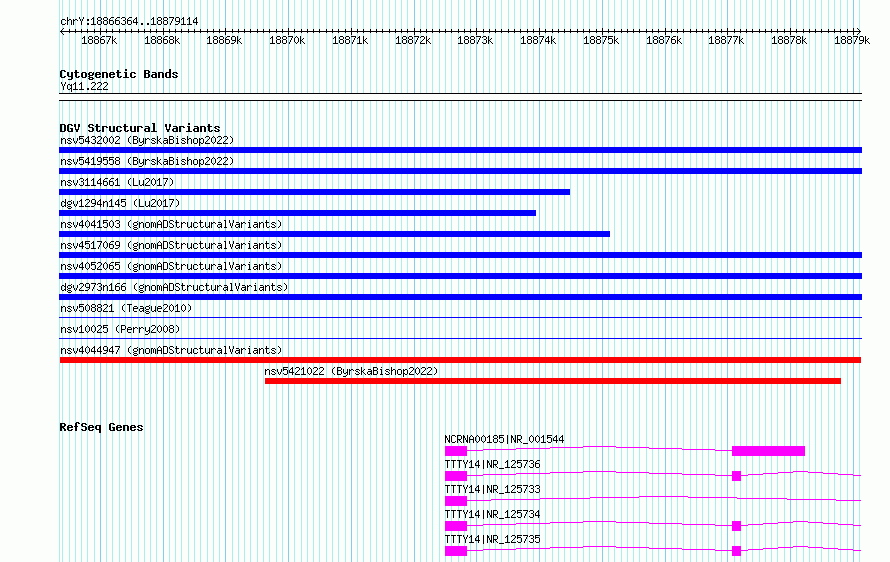Select the thin blue line for nsv508821
The width and height of the screenshot is (890, 562).
(460, 317)
